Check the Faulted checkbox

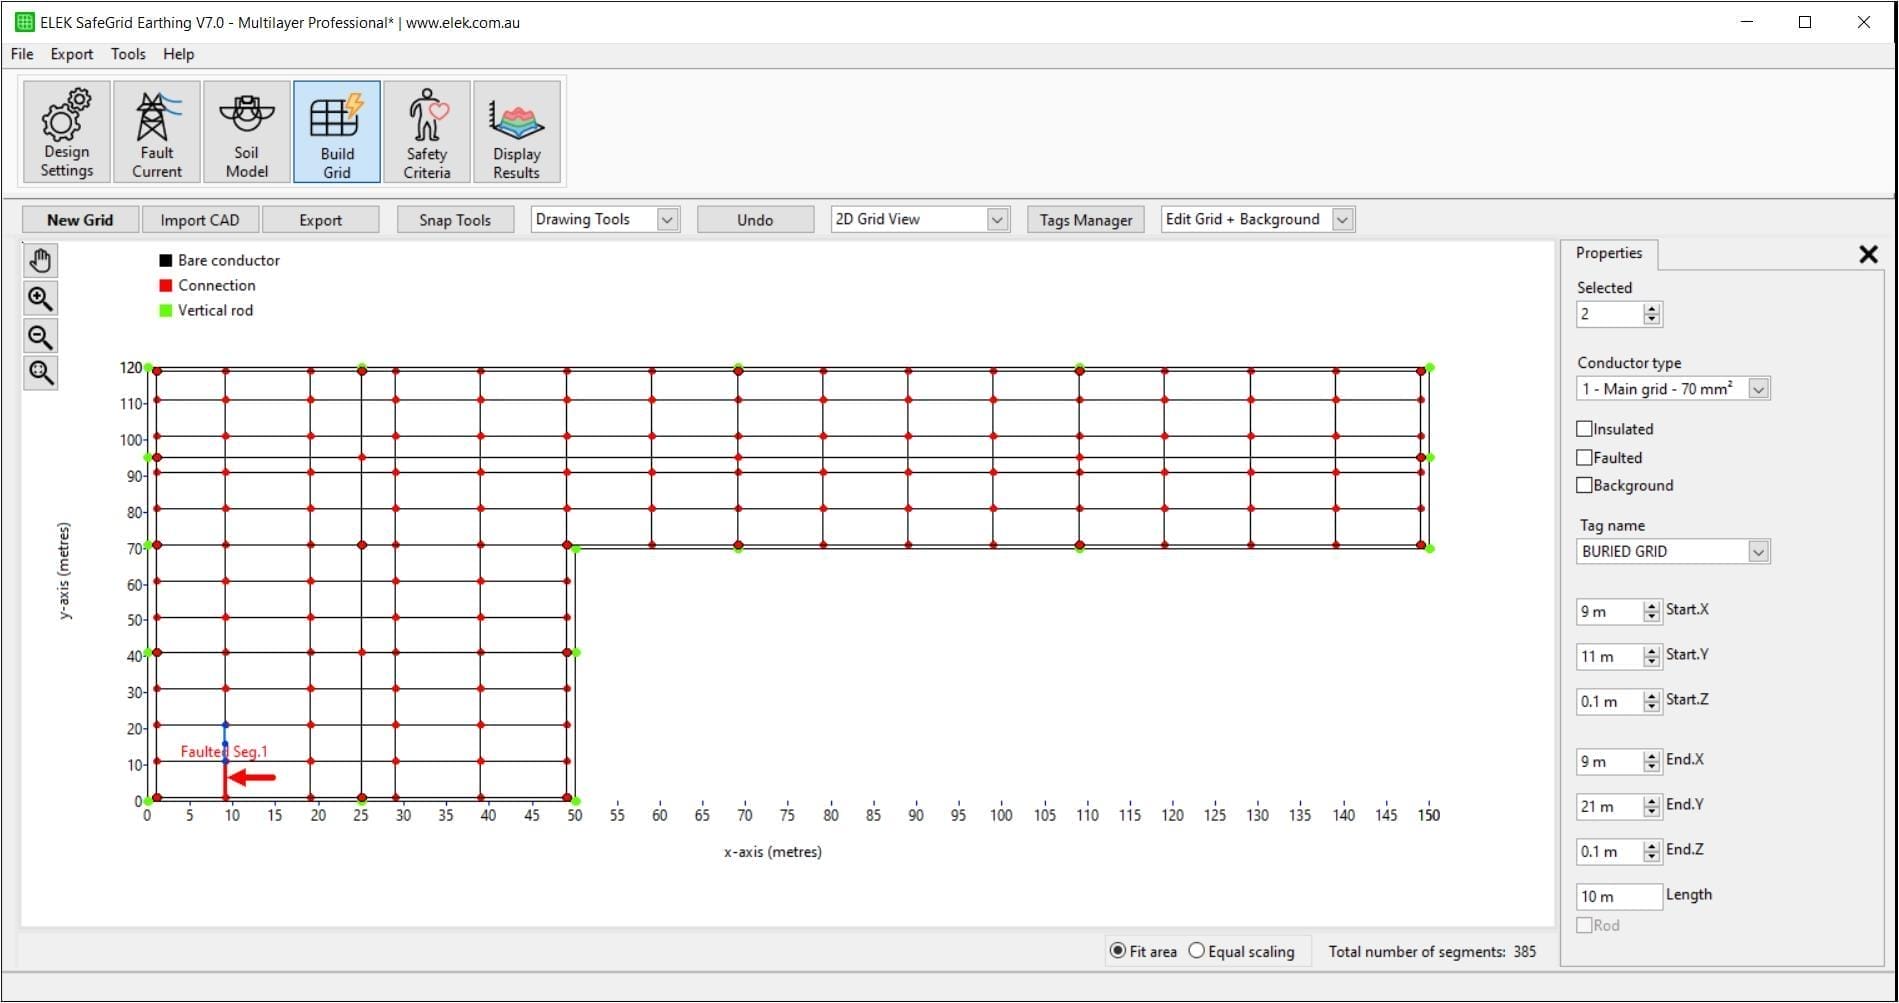pyautogui.click(x=1585, y=457)
